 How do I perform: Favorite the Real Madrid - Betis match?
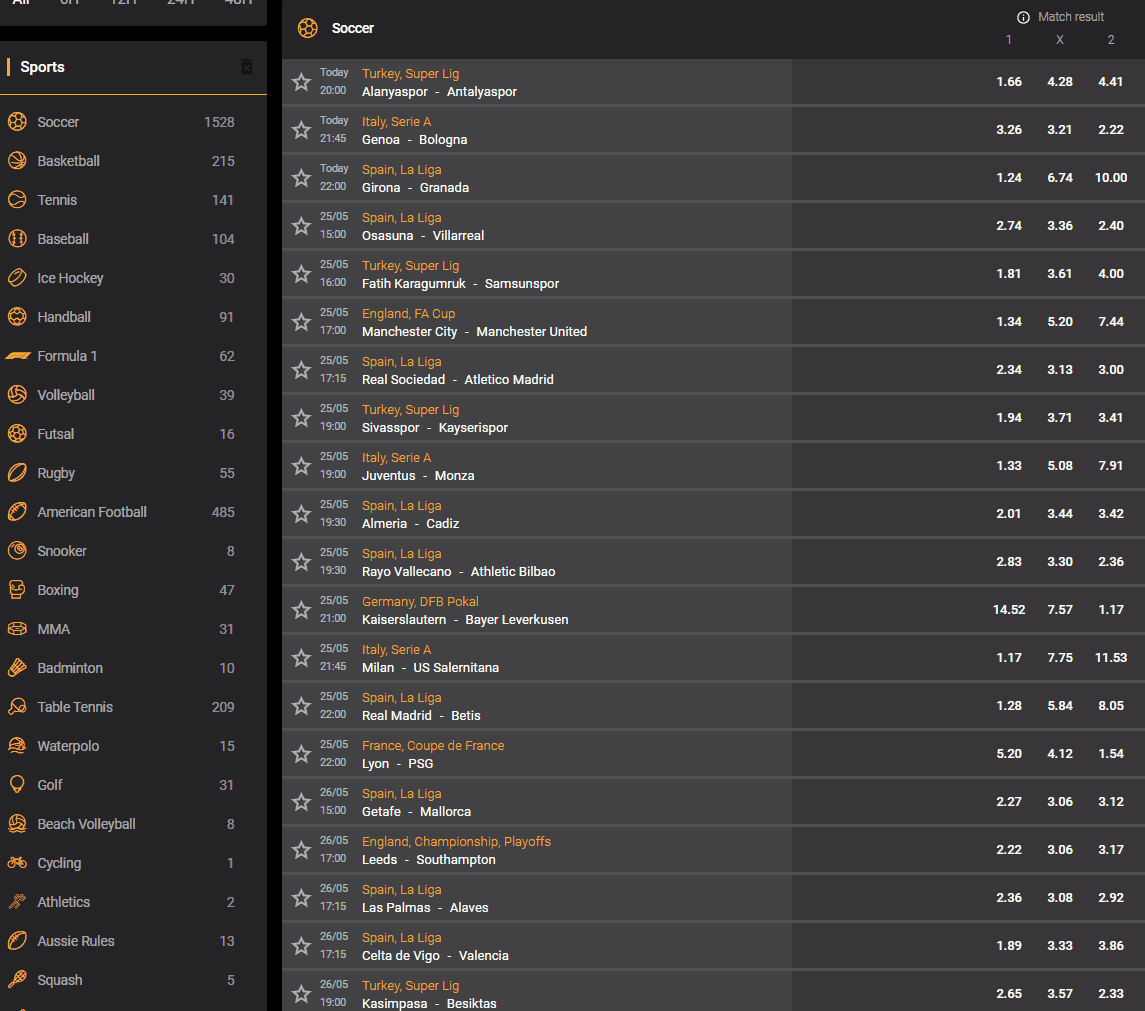coord(301,706)
